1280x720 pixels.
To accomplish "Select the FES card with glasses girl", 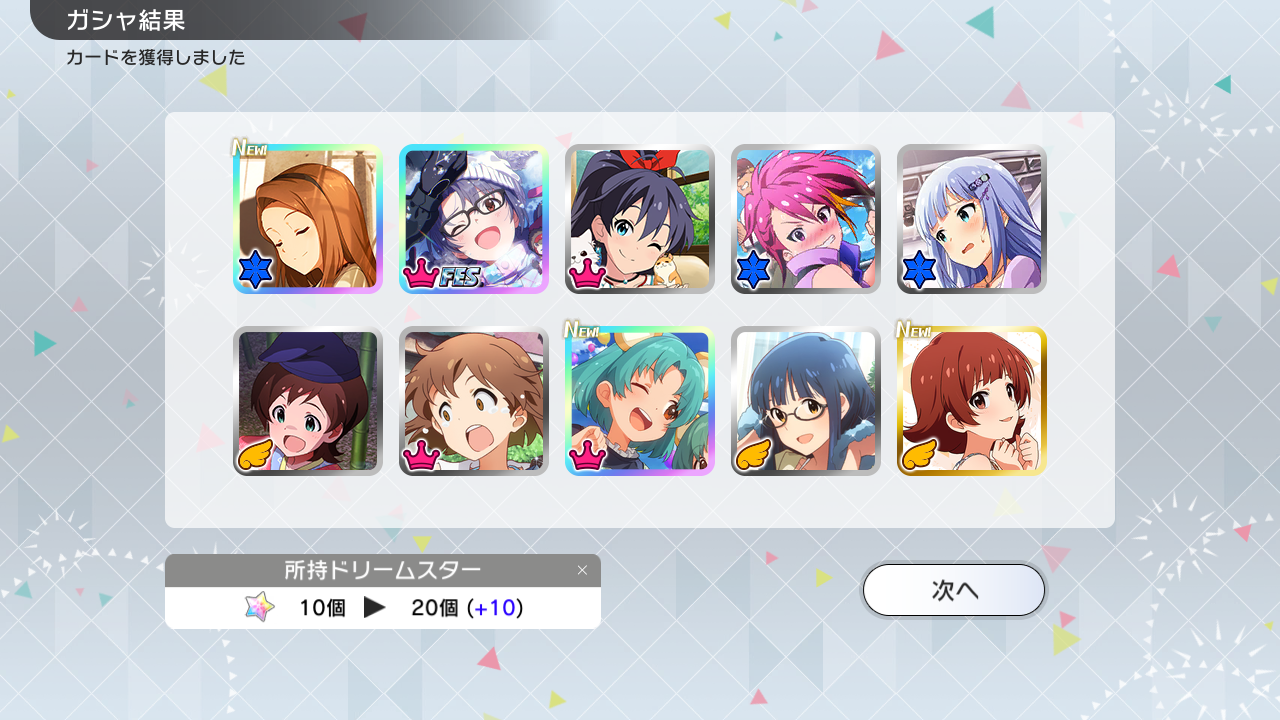I will (474, 219).
